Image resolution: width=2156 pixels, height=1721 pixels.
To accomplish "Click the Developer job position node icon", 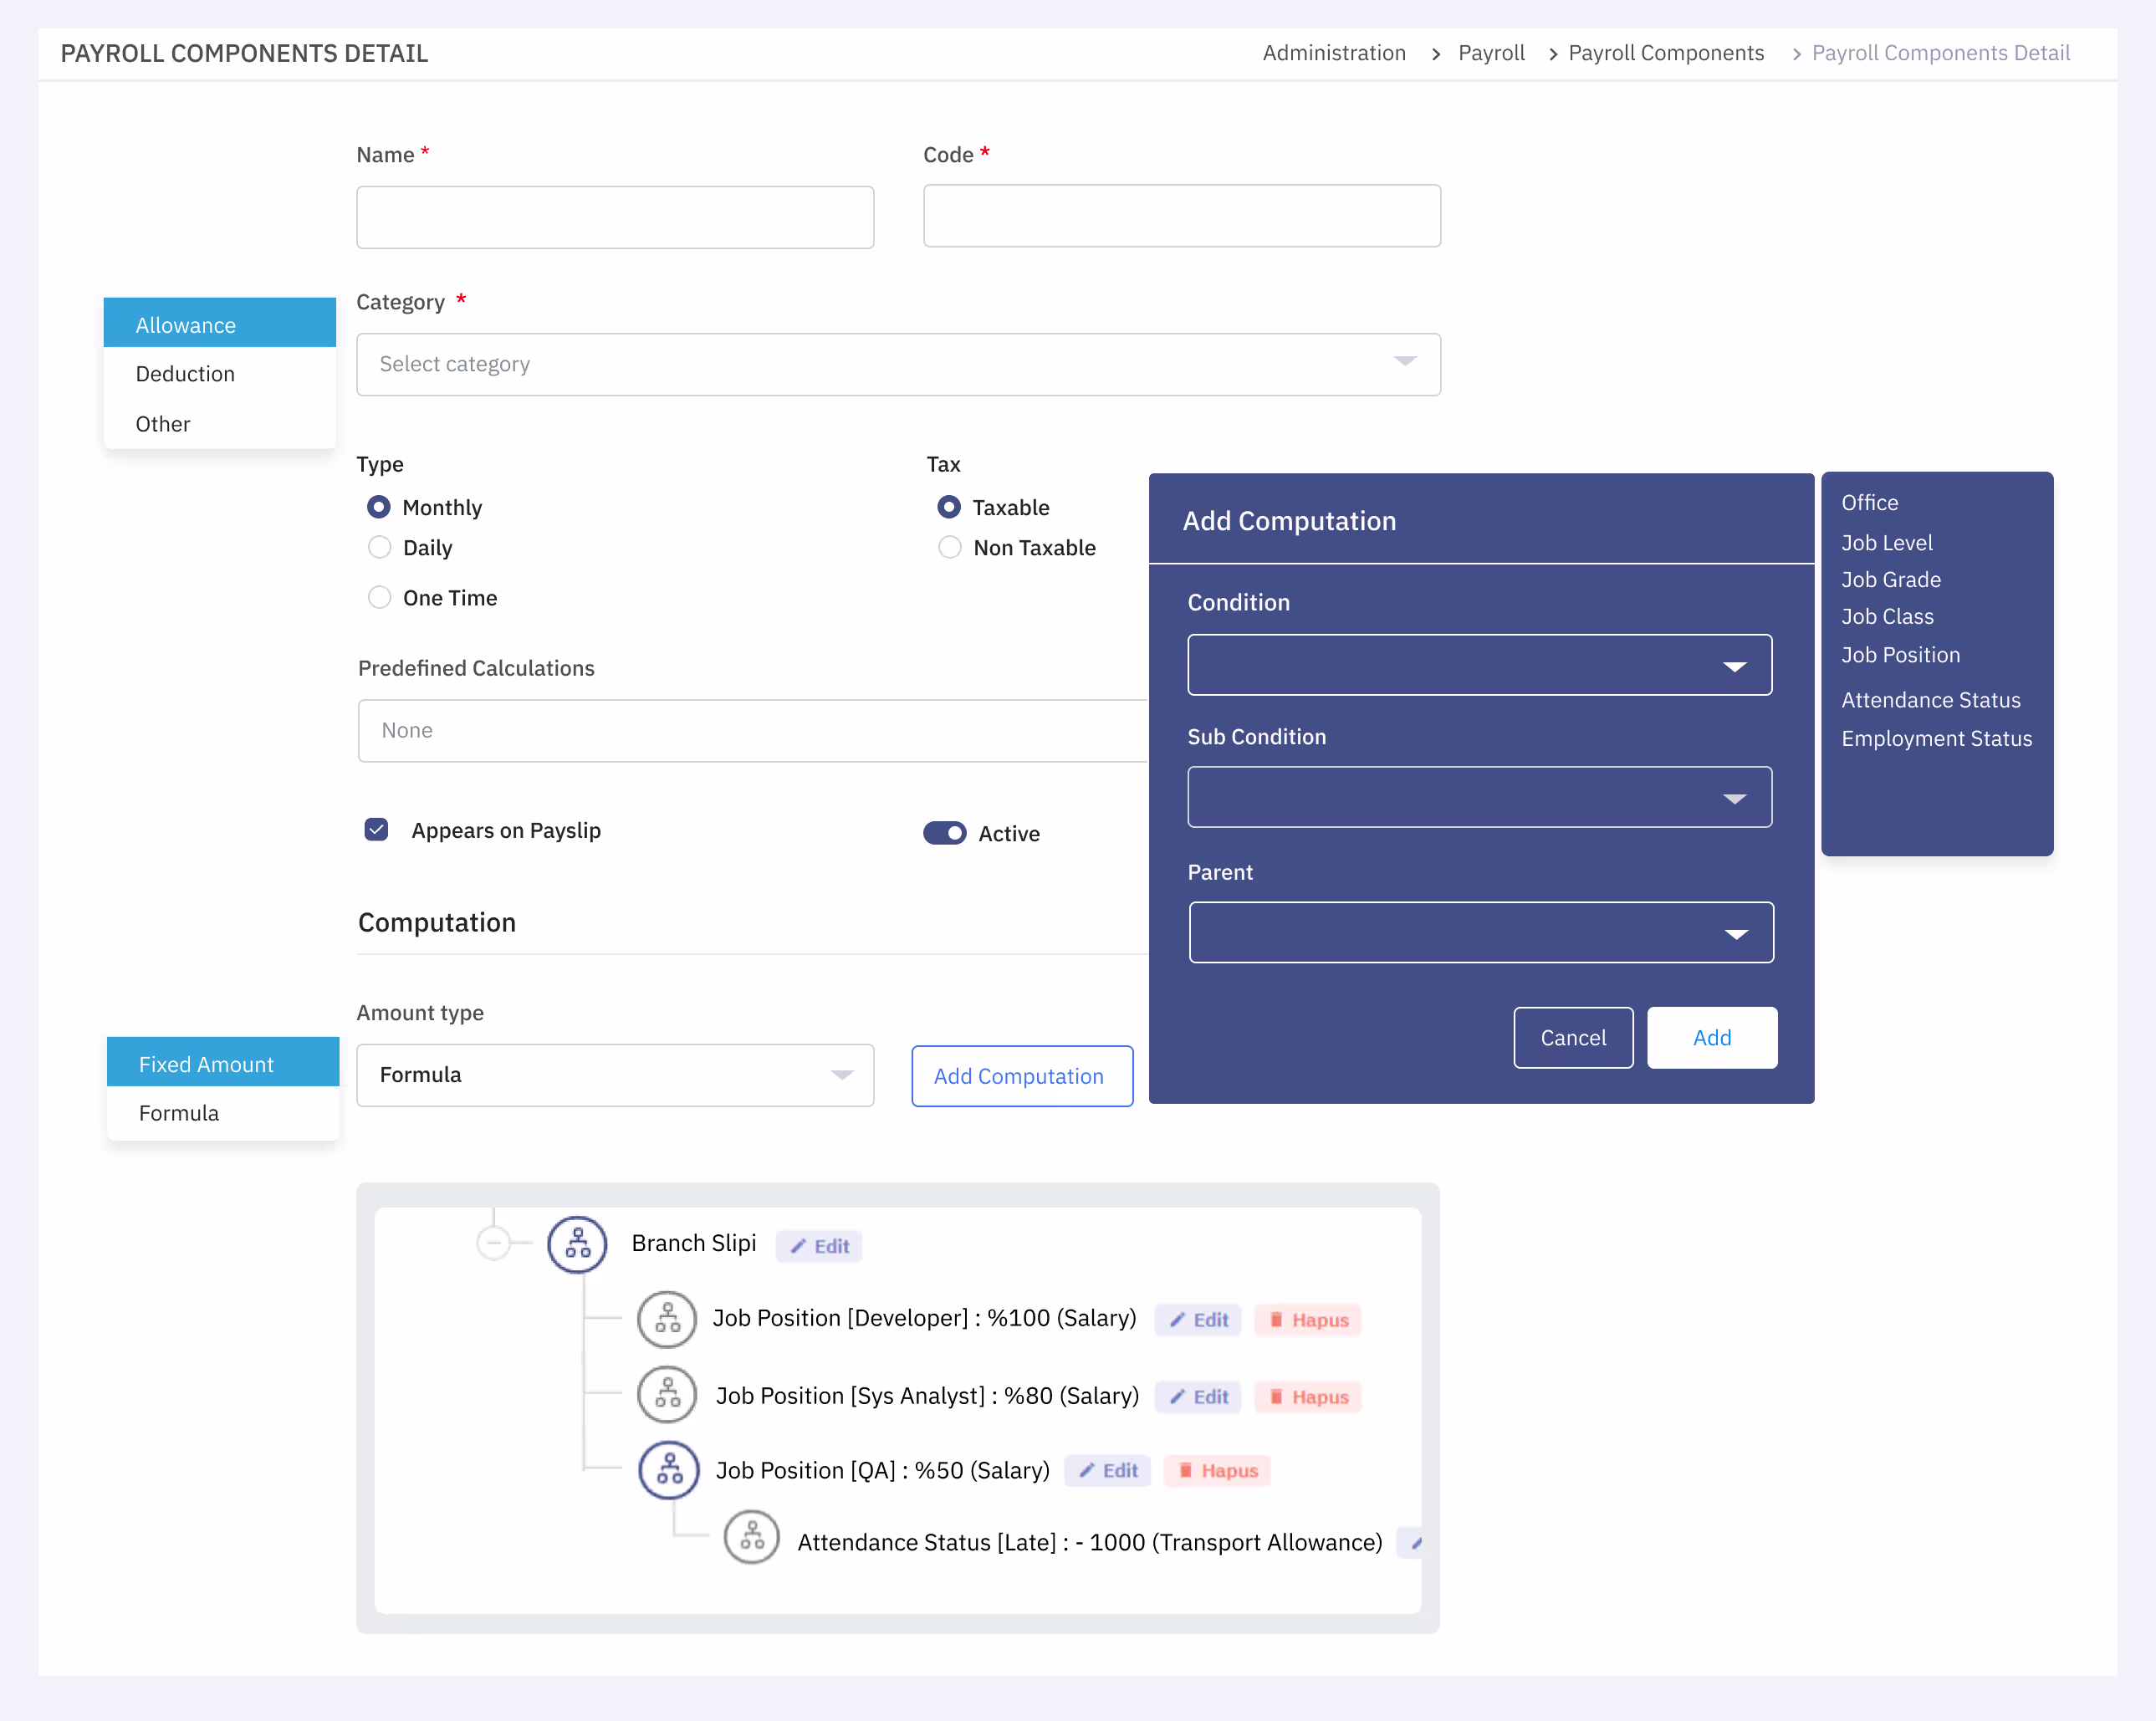I will [667, 1319].
